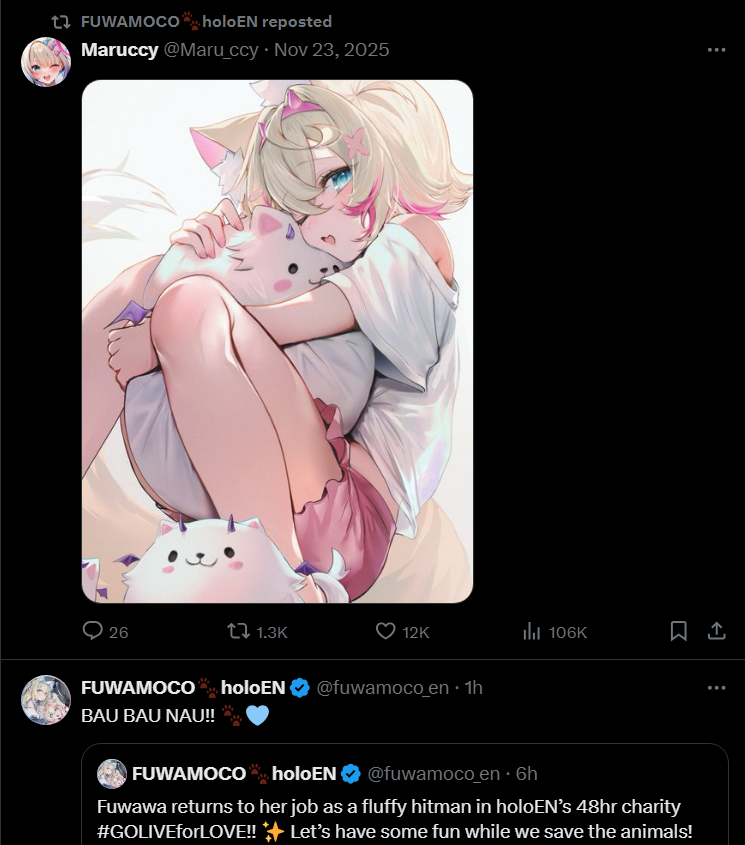Enlarge the Maruccy artwork image
745x845 pixels.
[278, 342]
